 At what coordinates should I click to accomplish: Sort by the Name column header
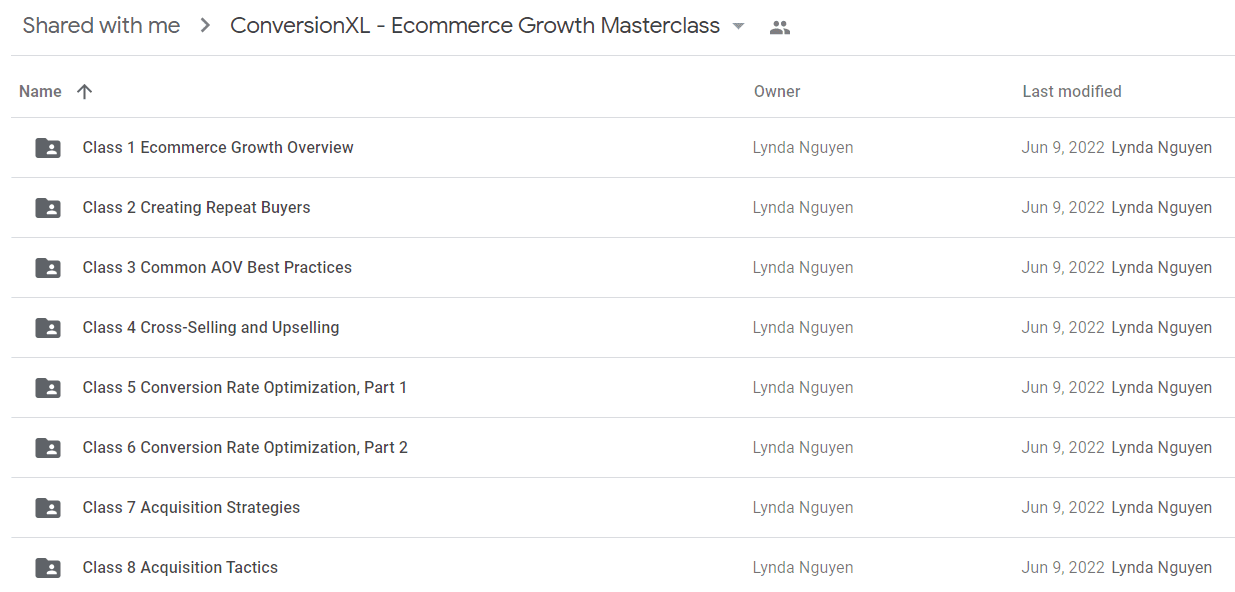pyautogui.click(x=40, y=92)
